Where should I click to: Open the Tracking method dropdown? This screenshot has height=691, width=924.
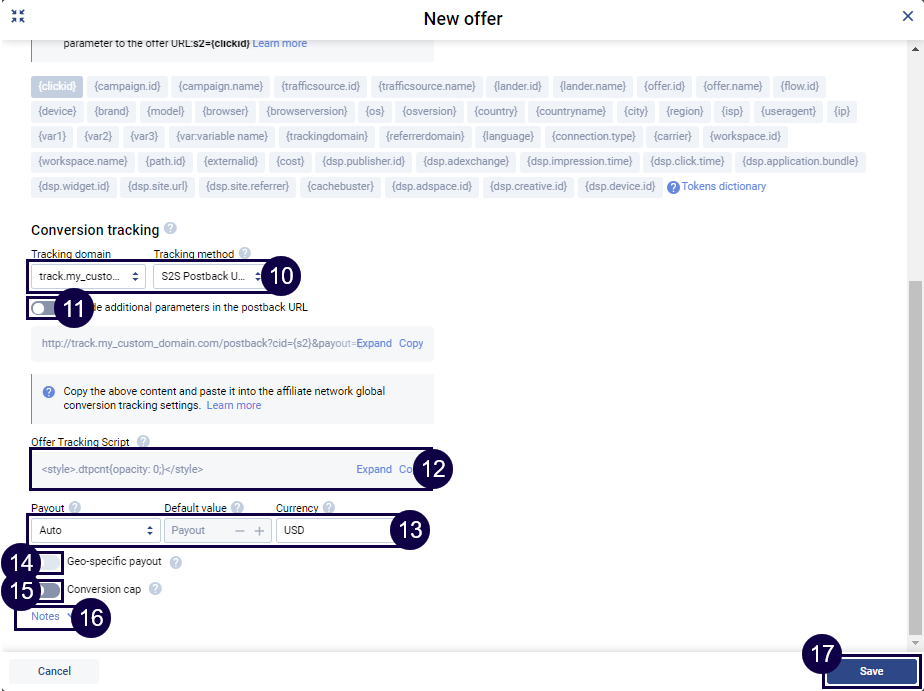[x=211, y=275]
